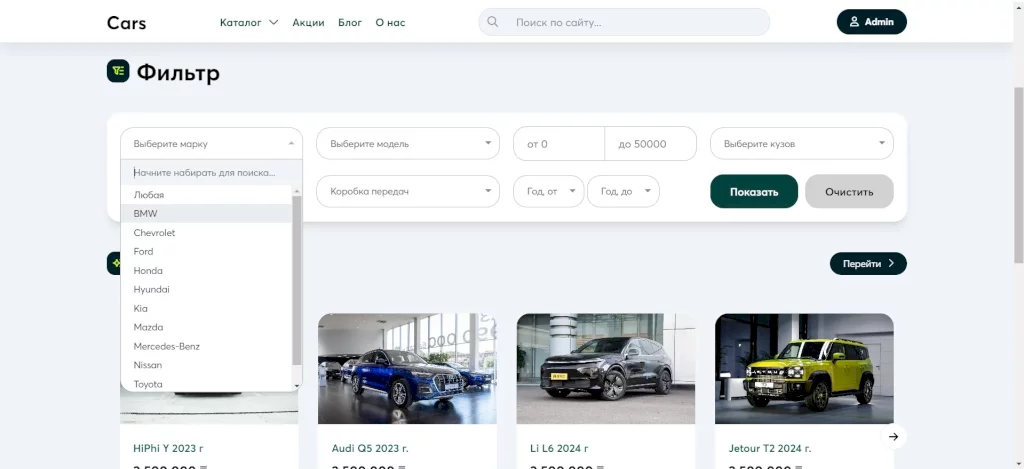Screen dimensions: 1024x469
Task: Open the Li L6 car photo
Action: (606, 368)
